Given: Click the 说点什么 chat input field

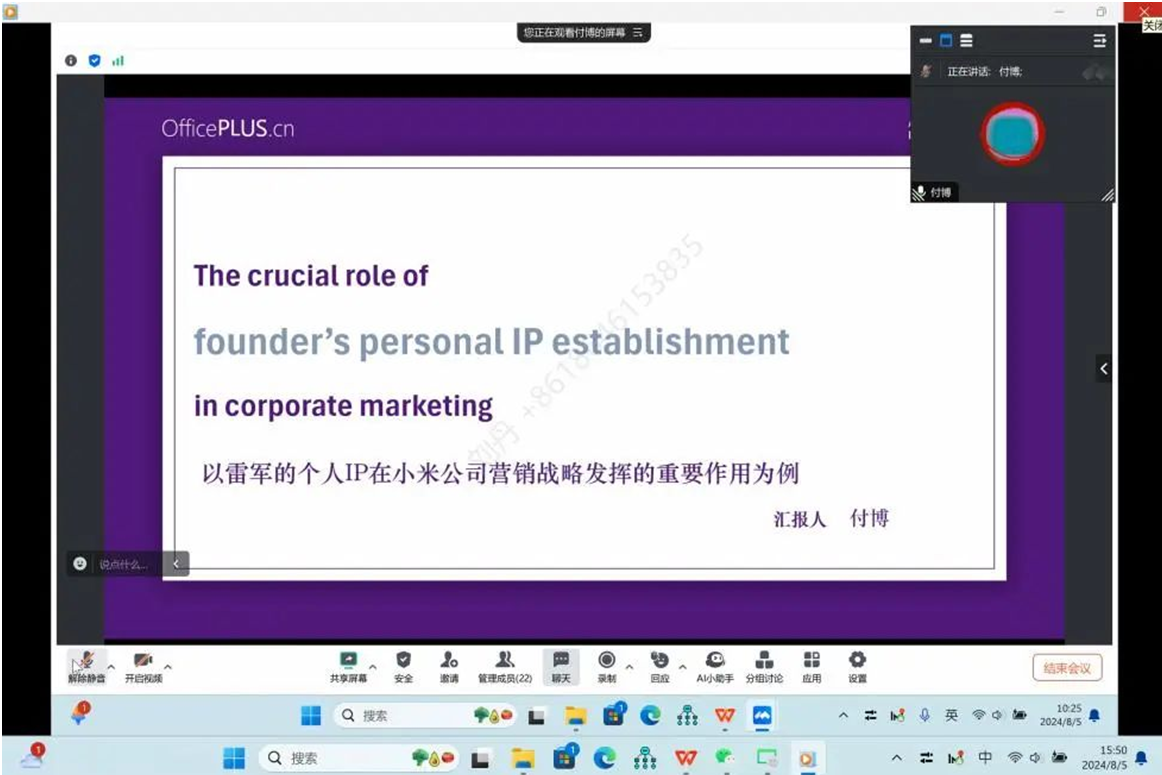Looking at the screenshot, I should (x=123, y=565).
